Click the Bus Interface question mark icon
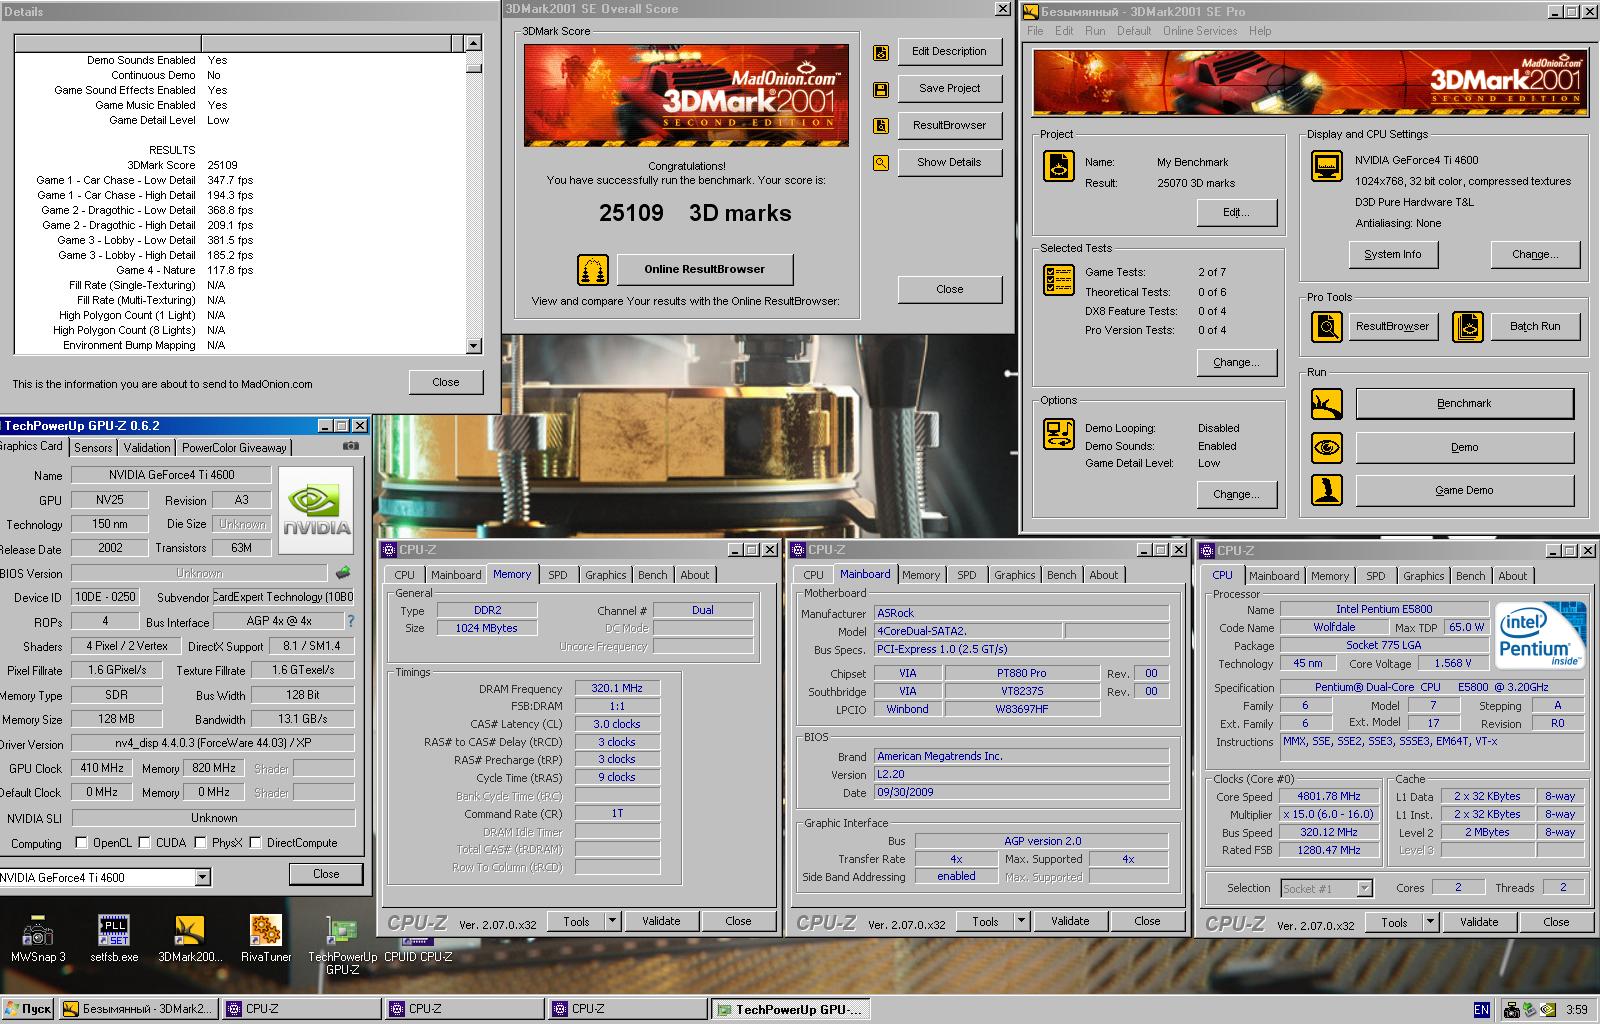Viewport: 1600px width, 1024px height. (350, 621)
